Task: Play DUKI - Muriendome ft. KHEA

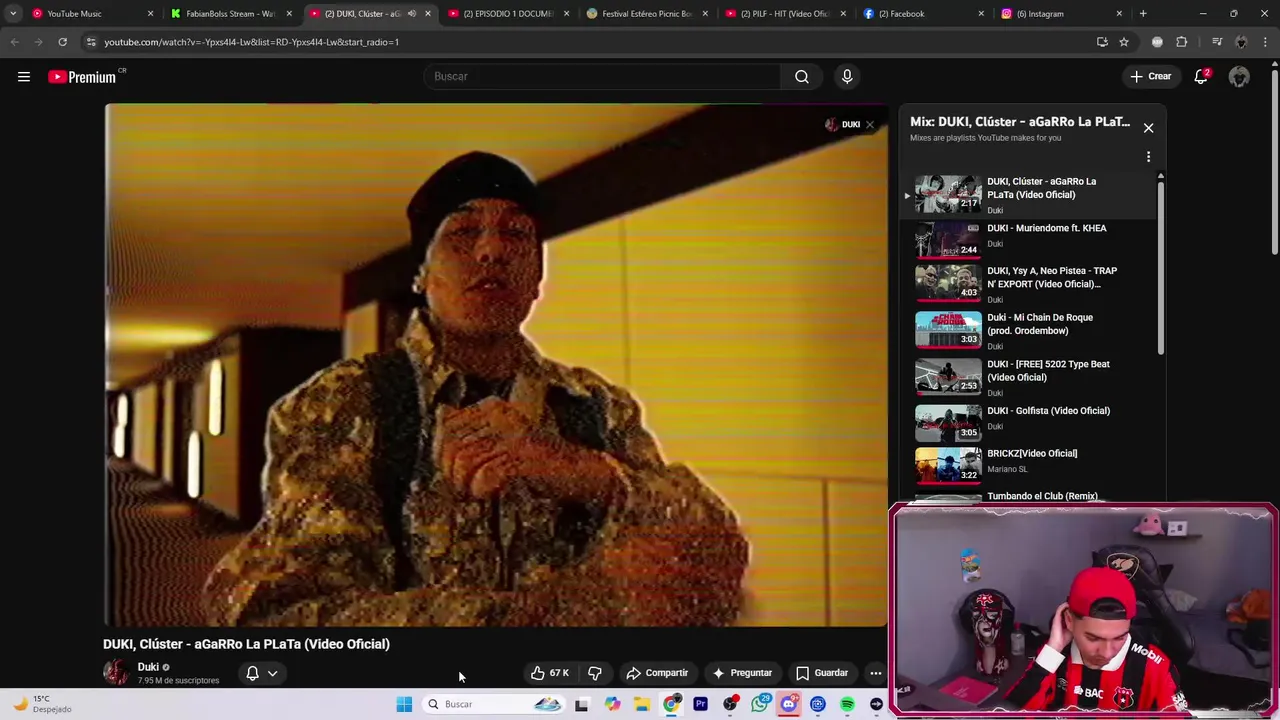Action: [x=1030, y=240]
